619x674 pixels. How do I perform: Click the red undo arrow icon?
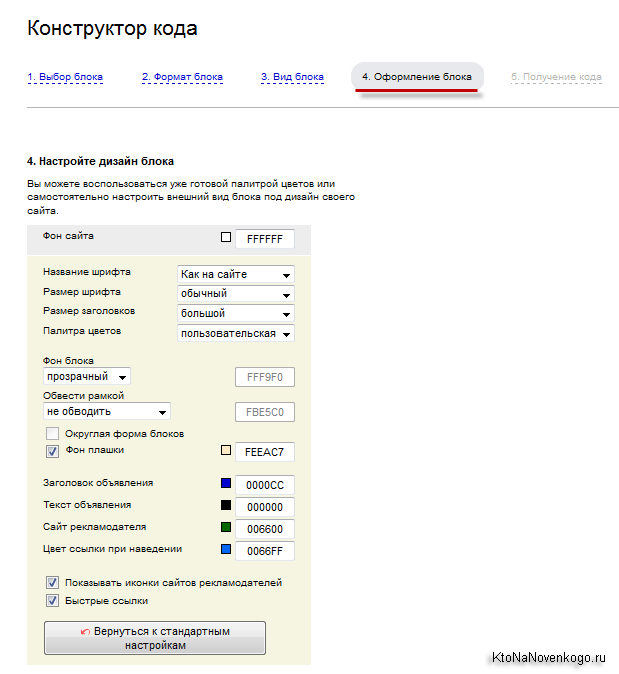click(x=85, y=631)
